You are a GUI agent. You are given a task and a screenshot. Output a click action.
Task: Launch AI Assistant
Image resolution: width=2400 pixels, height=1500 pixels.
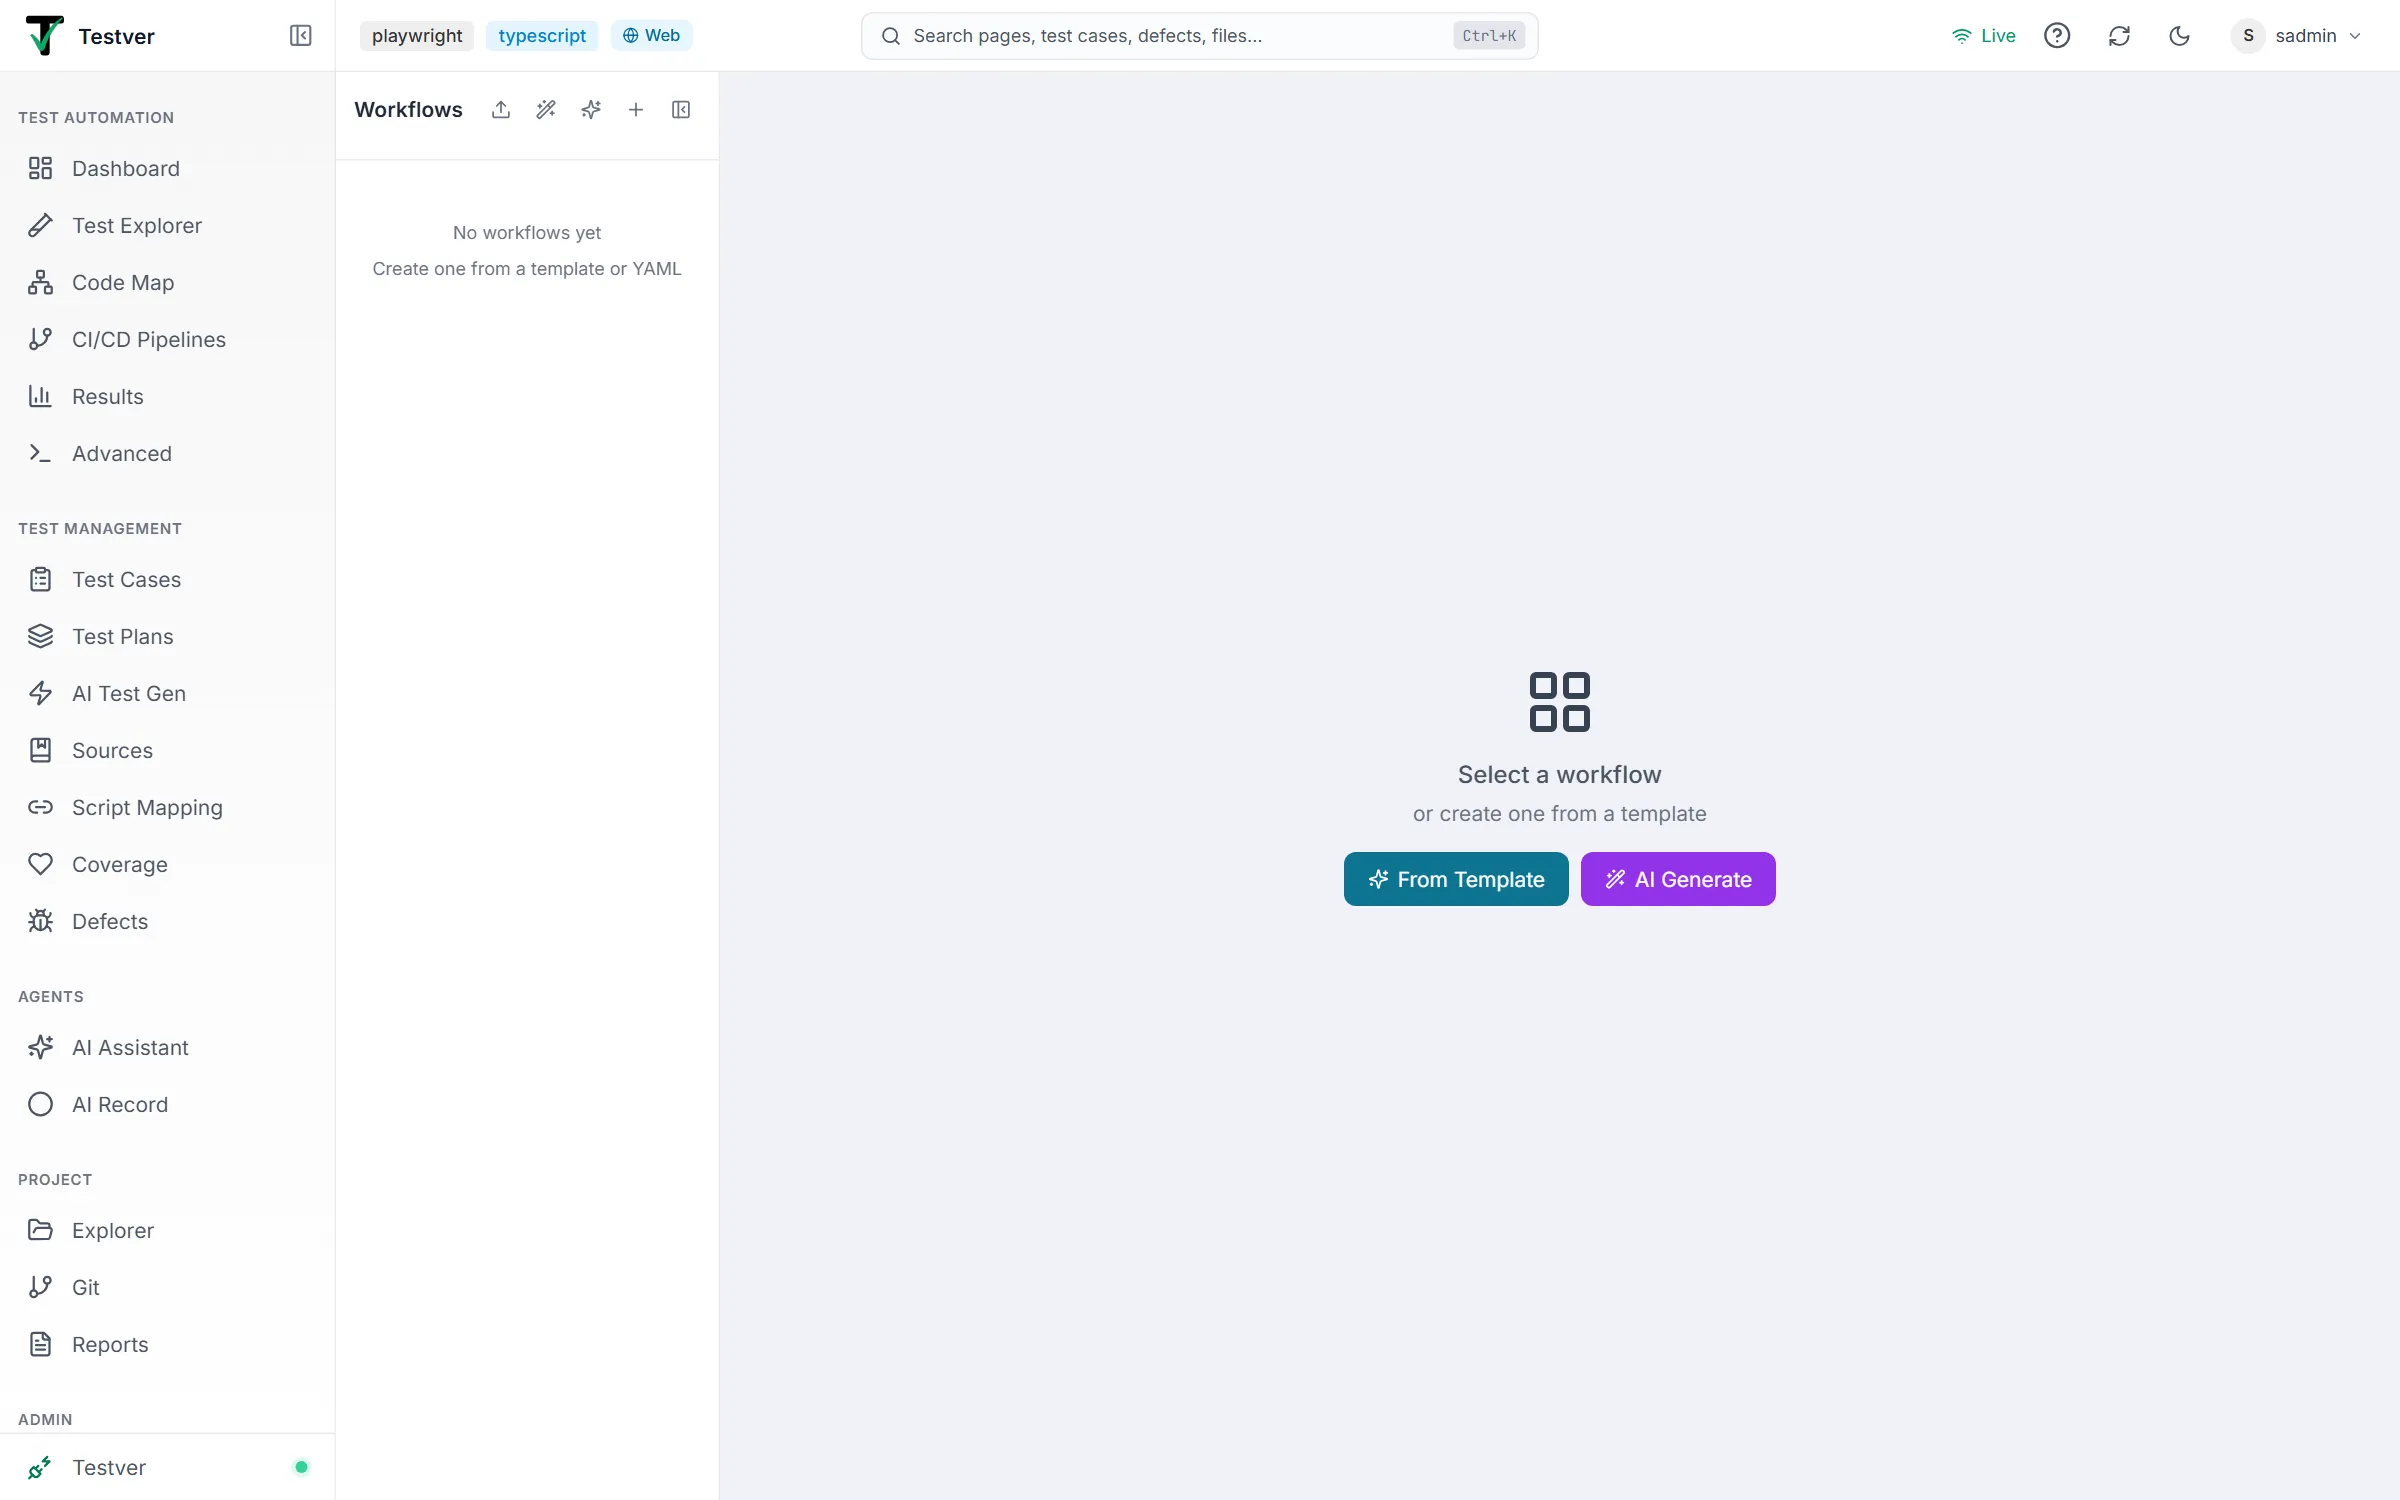tap(167, 1047)
